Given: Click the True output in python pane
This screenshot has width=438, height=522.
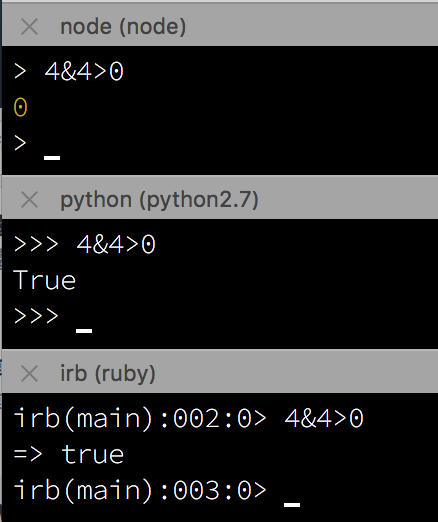Looking at the screenshot, I should coord(45,280).
